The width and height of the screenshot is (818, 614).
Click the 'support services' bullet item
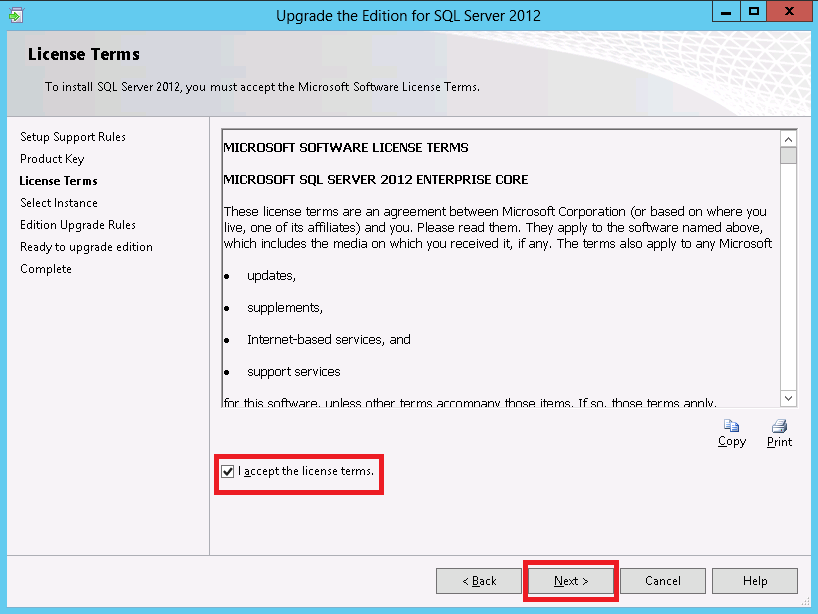294,371
